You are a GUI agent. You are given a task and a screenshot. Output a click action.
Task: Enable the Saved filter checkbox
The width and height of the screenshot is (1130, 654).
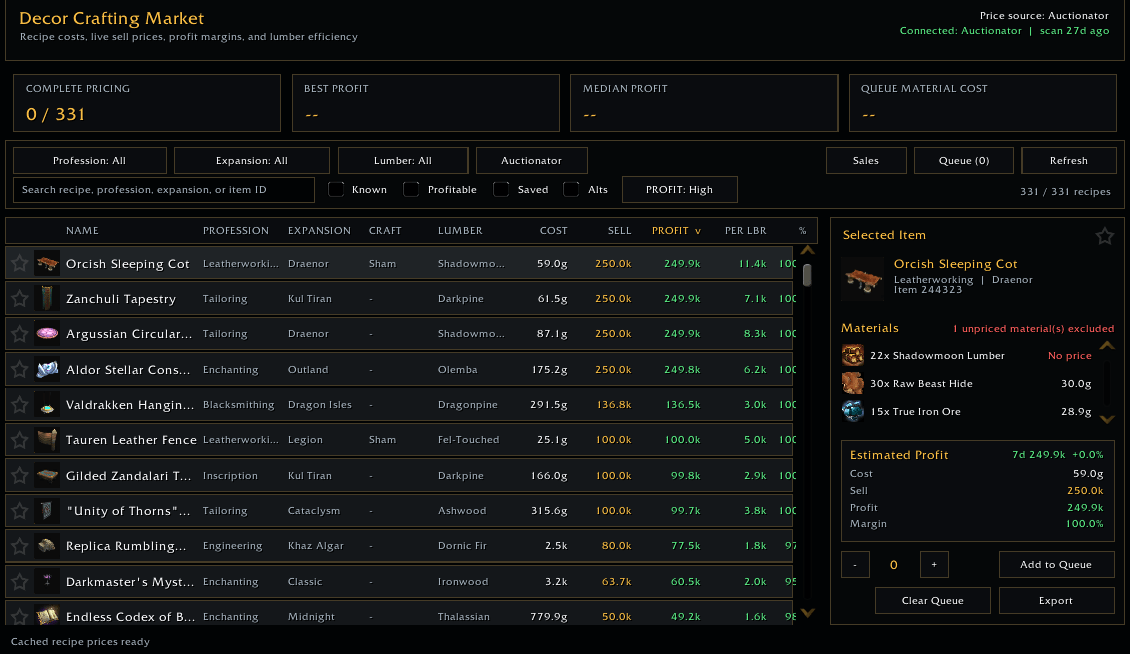coord(501,190)
